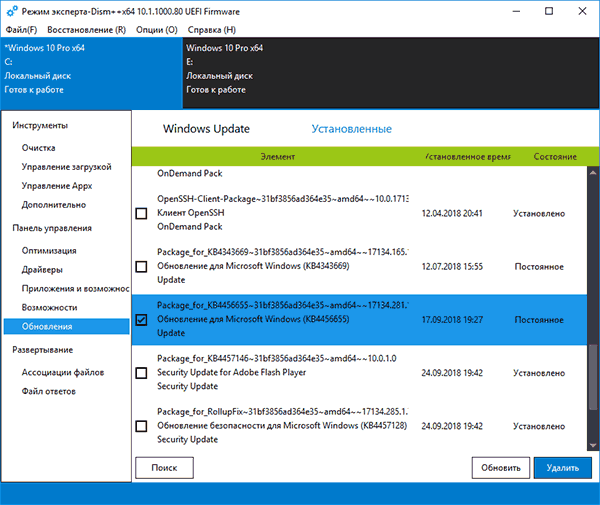
Task: Select the Обновления sidebar item
Action: [67, 326]
